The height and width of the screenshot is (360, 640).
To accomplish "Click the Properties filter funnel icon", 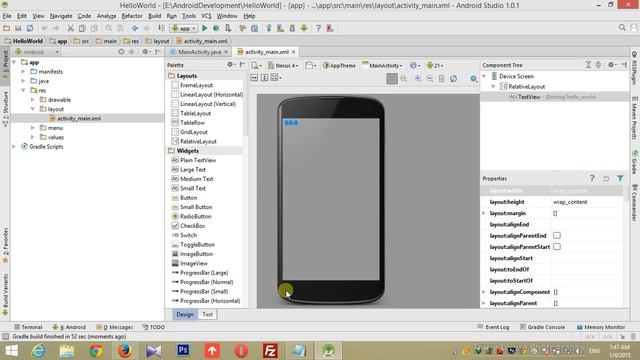I will coord(620,178).
